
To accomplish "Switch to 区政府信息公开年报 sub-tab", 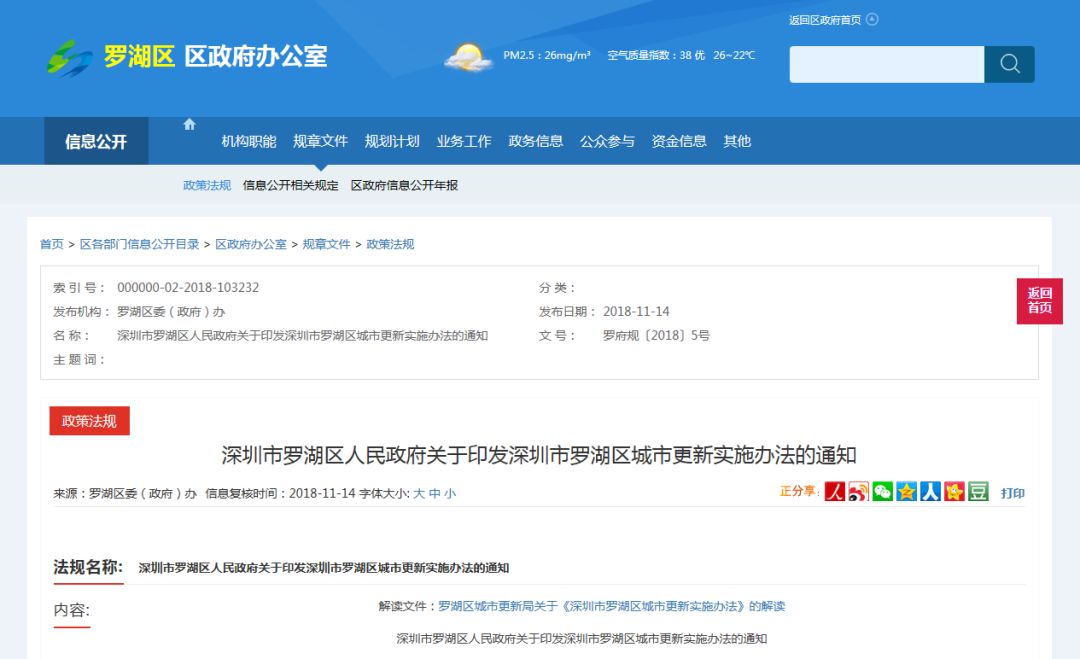I will [404, 185].
